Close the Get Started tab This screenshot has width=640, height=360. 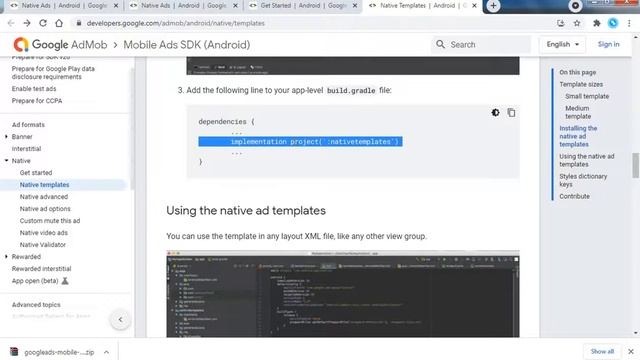355,6
